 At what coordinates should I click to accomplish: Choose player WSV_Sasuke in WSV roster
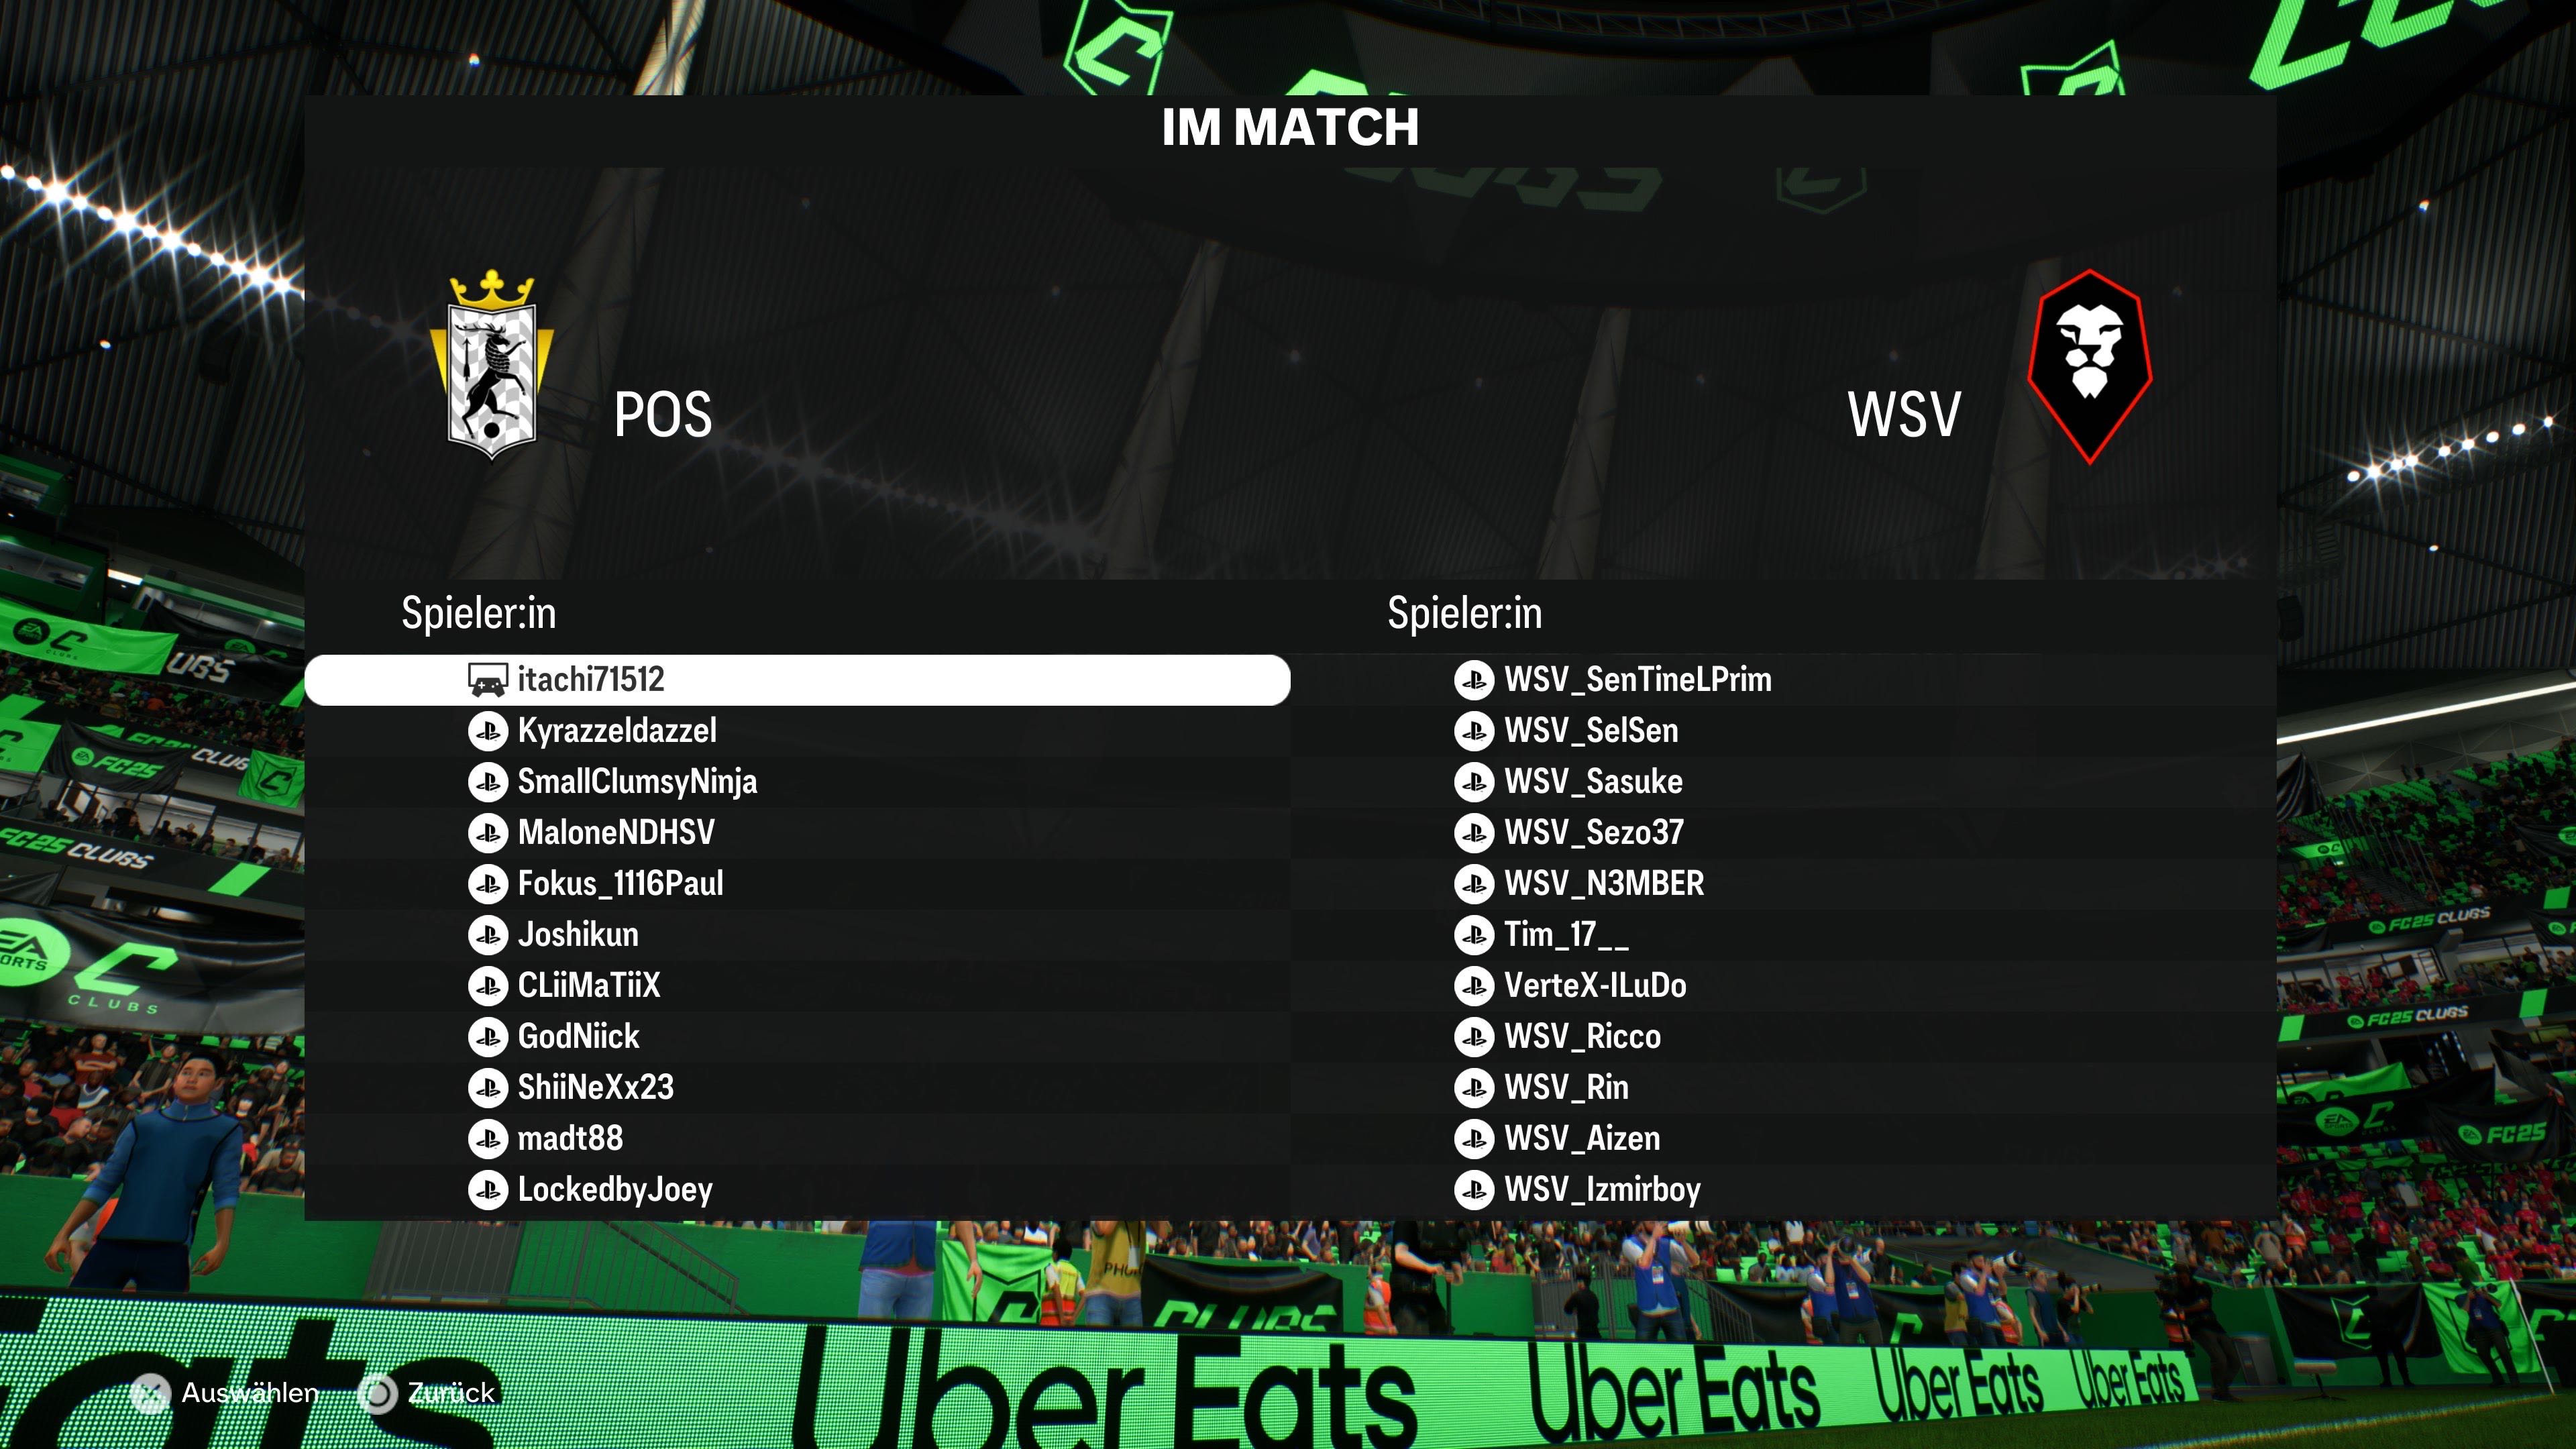[1784, 782]
